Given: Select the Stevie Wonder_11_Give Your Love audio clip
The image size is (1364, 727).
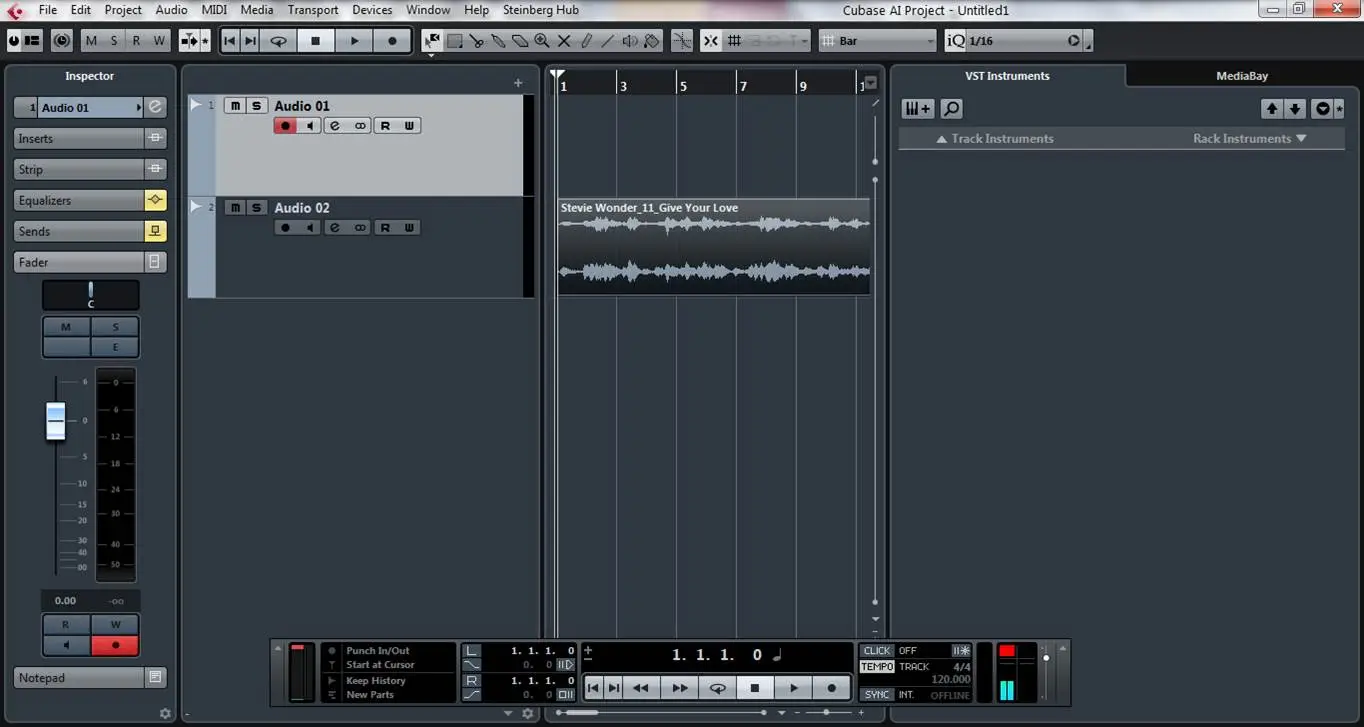Looking at the screenshot, I should (713, 247).
